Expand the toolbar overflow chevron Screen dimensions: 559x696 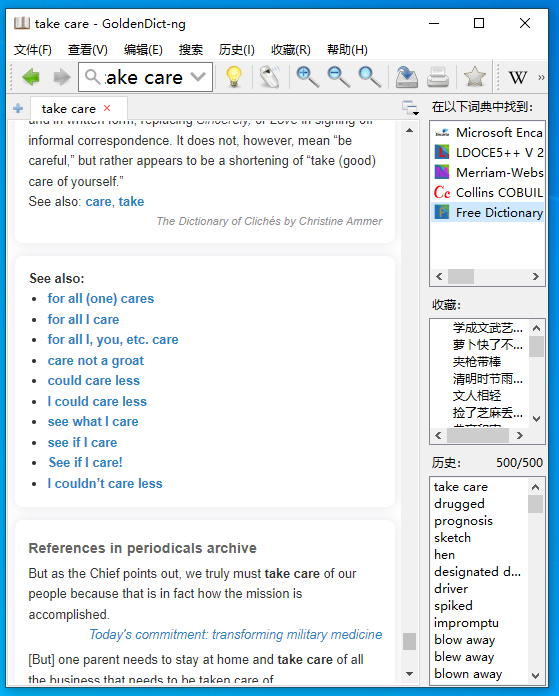[541, 77]
